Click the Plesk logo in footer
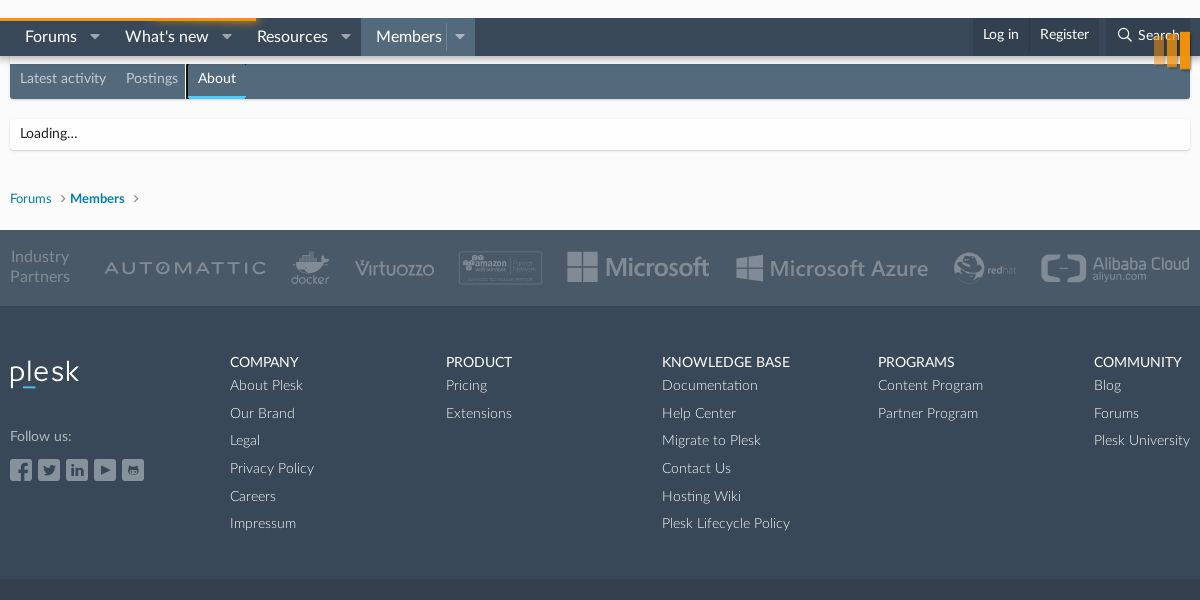 [x=45, y=374]
